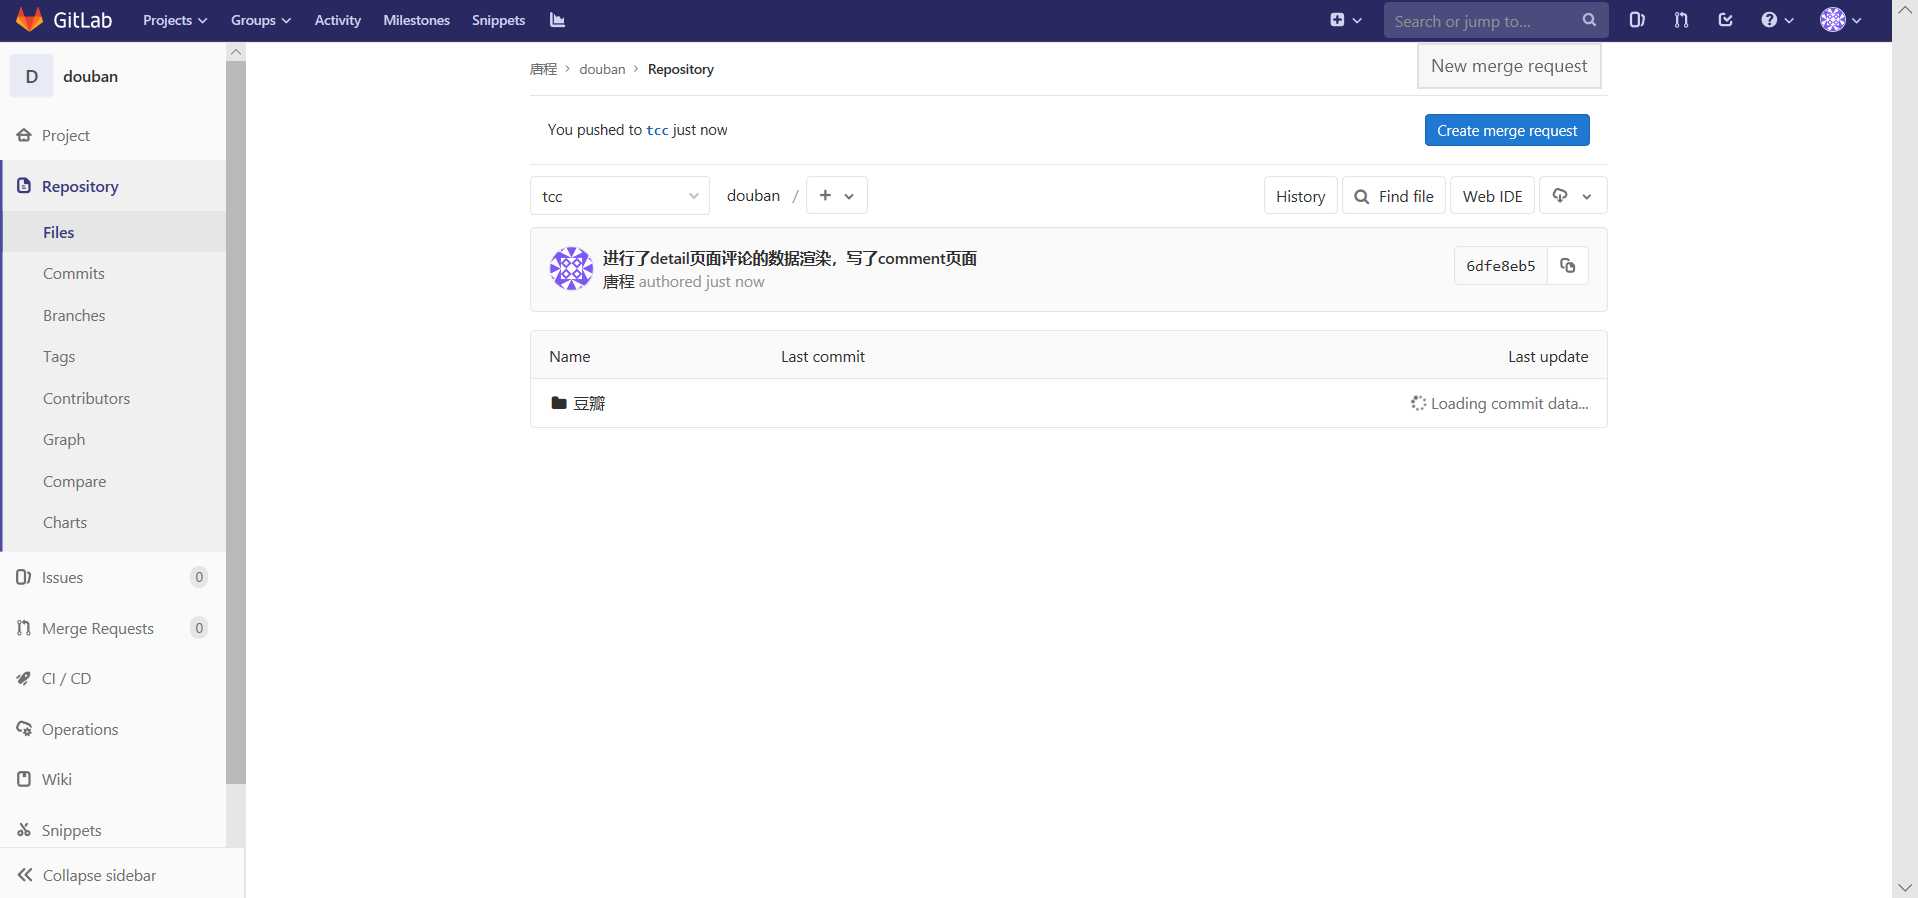Image resolution: width=1918 pixels, height=898 pixels.
Task: Click the 唐程 breadcrumb link
Action: (x=543, y=69)
